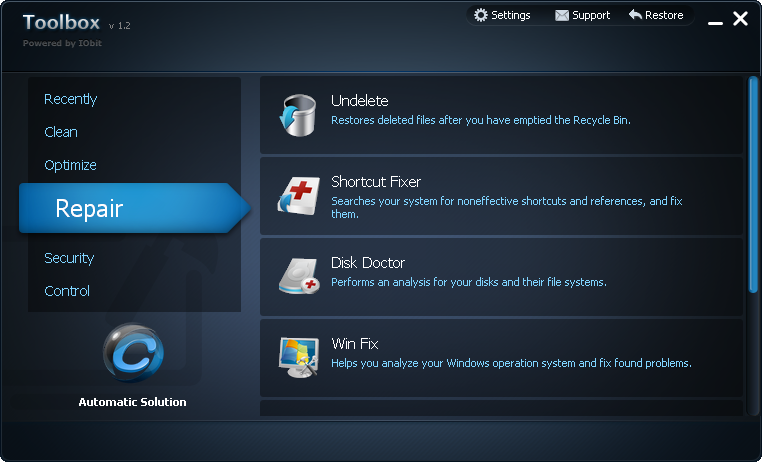The width and height of the screenshot is (762, 462).
Task: Click 'Searches your system for noneffective shortcuts' text
Action: [x=507, y=207]
